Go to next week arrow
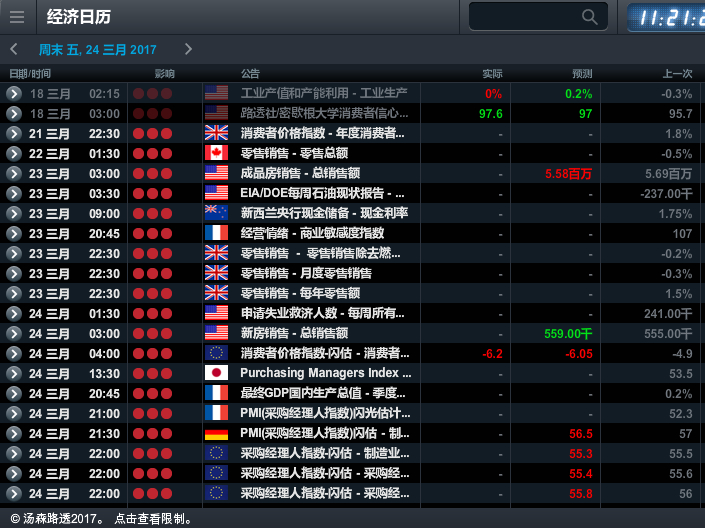Viewport: 705px width, 528px height. point(188,49)
